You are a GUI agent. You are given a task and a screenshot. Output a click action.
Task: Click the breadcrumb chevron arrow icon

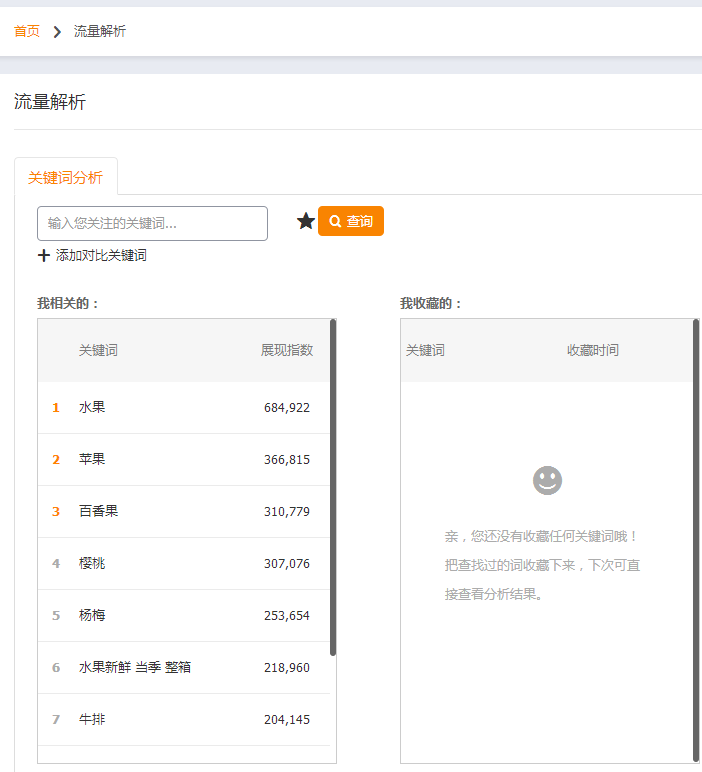tap(57, 32)
